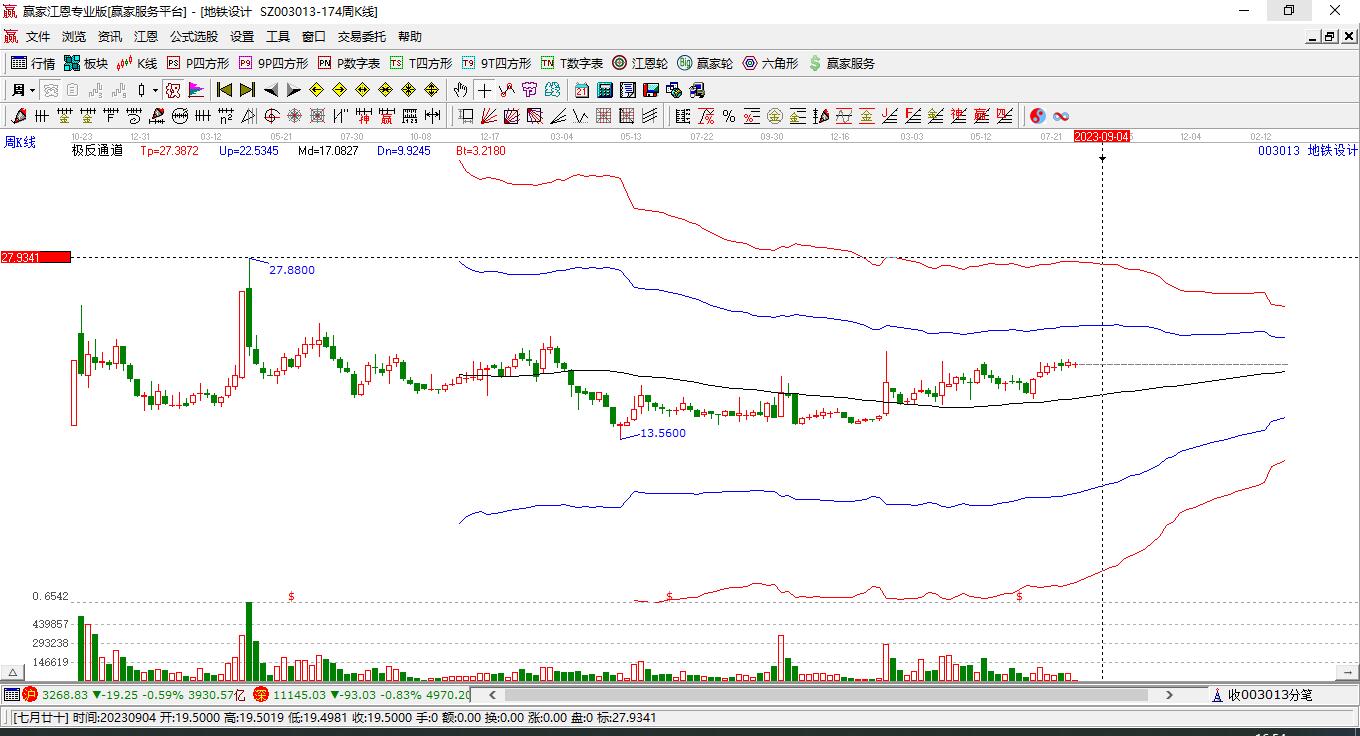Open the calendar icon showing 21
This screenshot has height=736, width=1360.
tap(581, 90)
